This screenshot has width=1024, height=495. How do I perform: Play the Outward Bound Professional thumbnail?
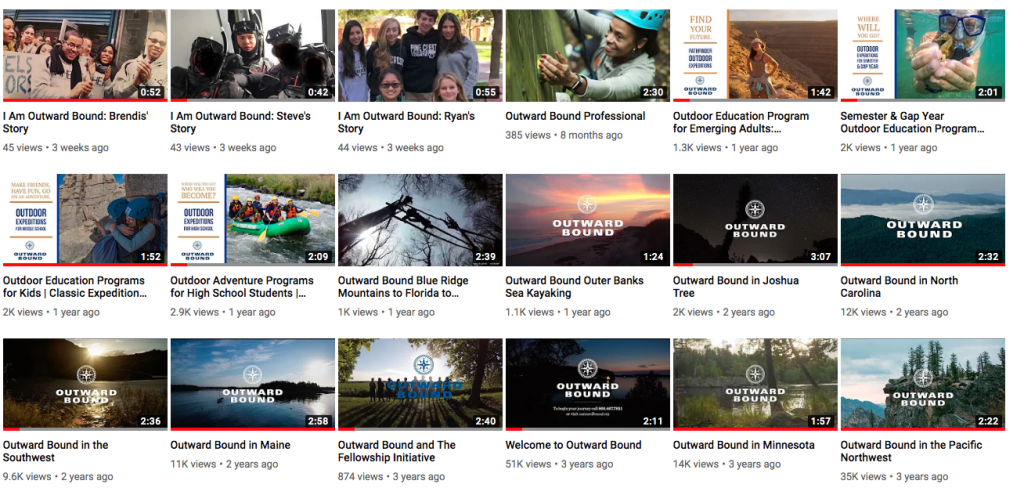pos(588,55)
